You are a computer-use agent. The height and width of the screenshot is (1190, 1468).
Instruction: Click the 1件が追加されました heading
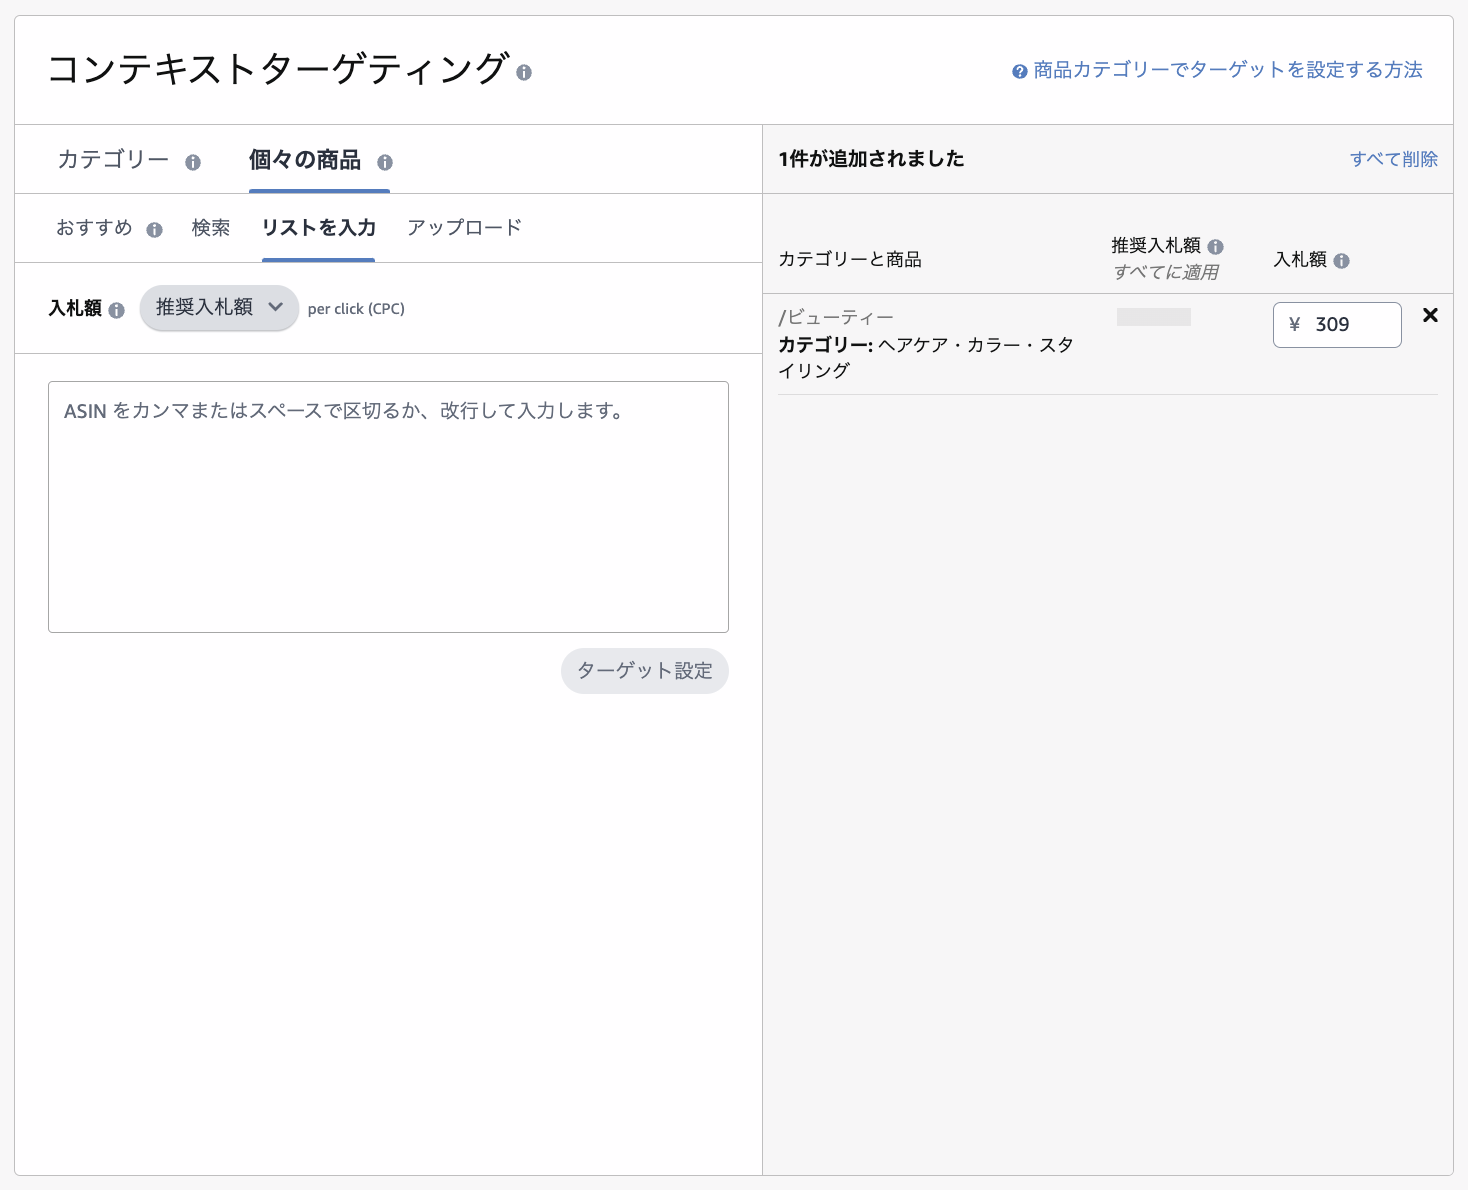coord(872,159)
